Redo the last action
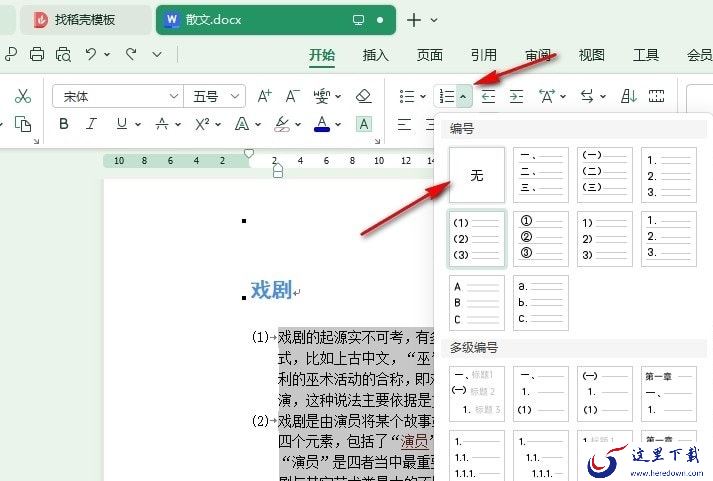 click(x=131, y=54)
